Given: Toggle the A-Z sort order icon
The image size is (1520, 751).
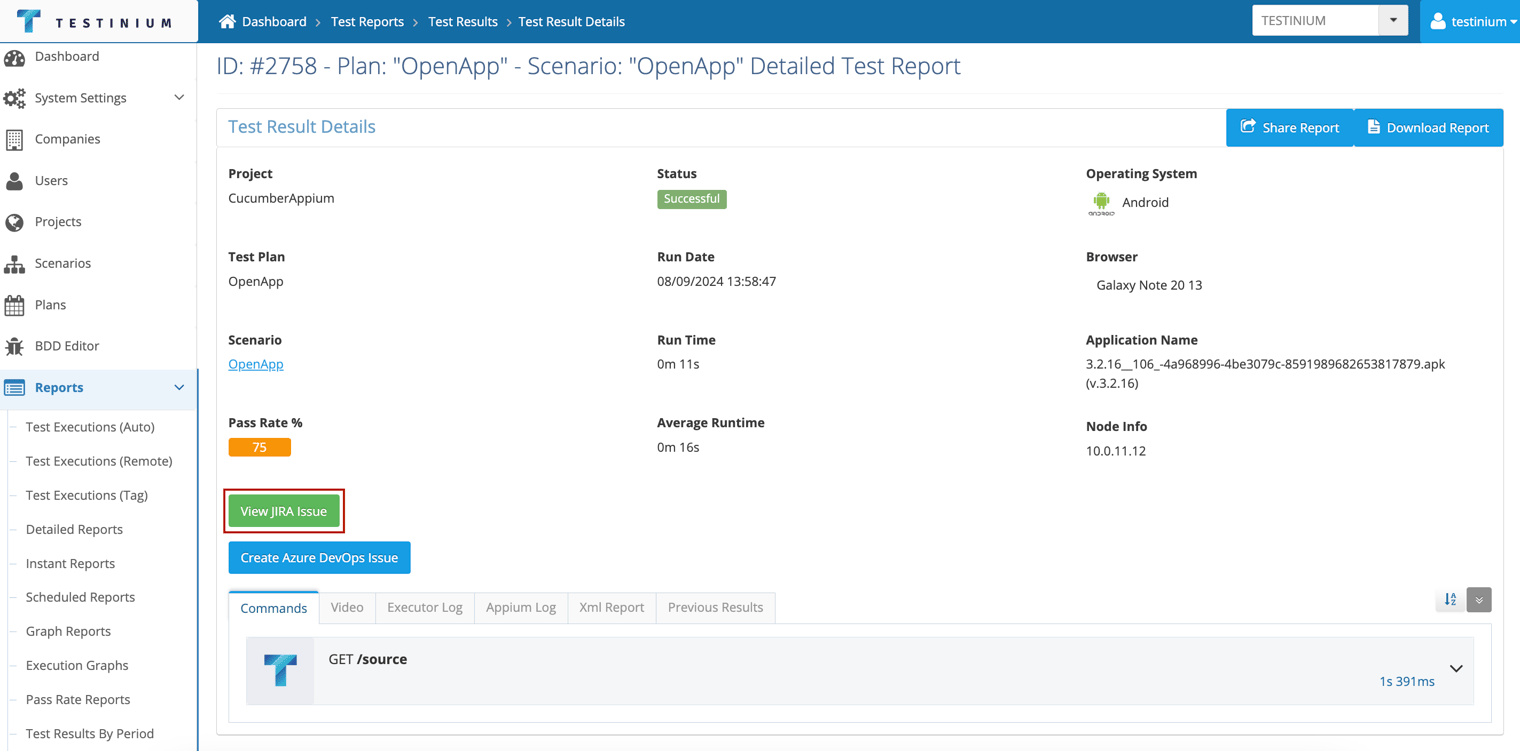Looking at the screenshot, I should pos(1450,599).
